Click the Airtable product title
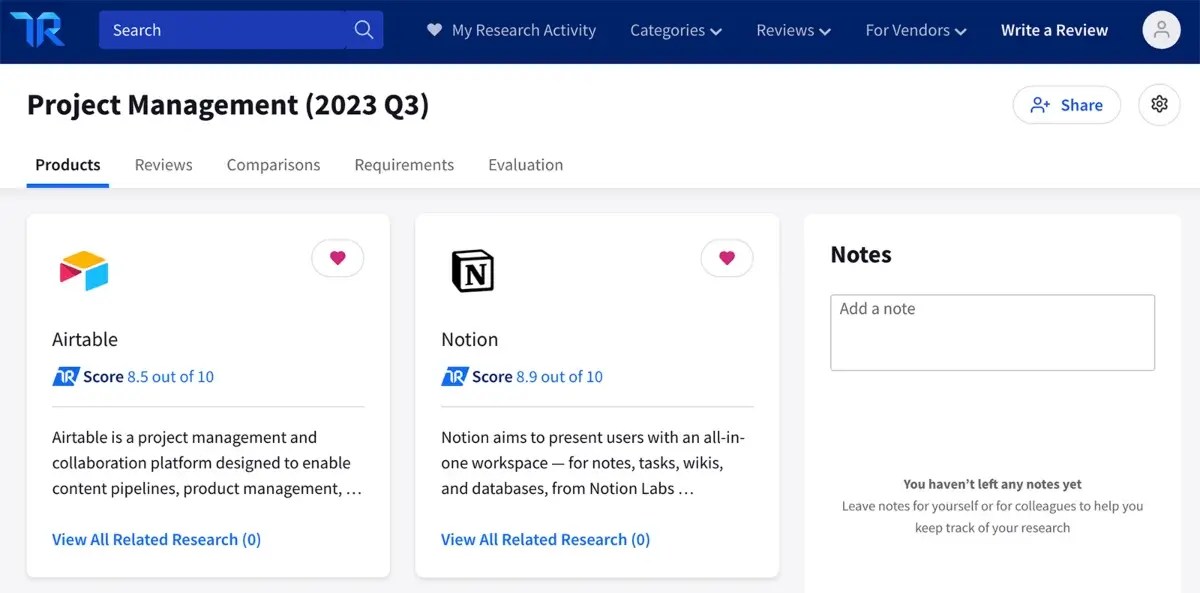This screenshot has width=1200, height=593. click(85, 339)
